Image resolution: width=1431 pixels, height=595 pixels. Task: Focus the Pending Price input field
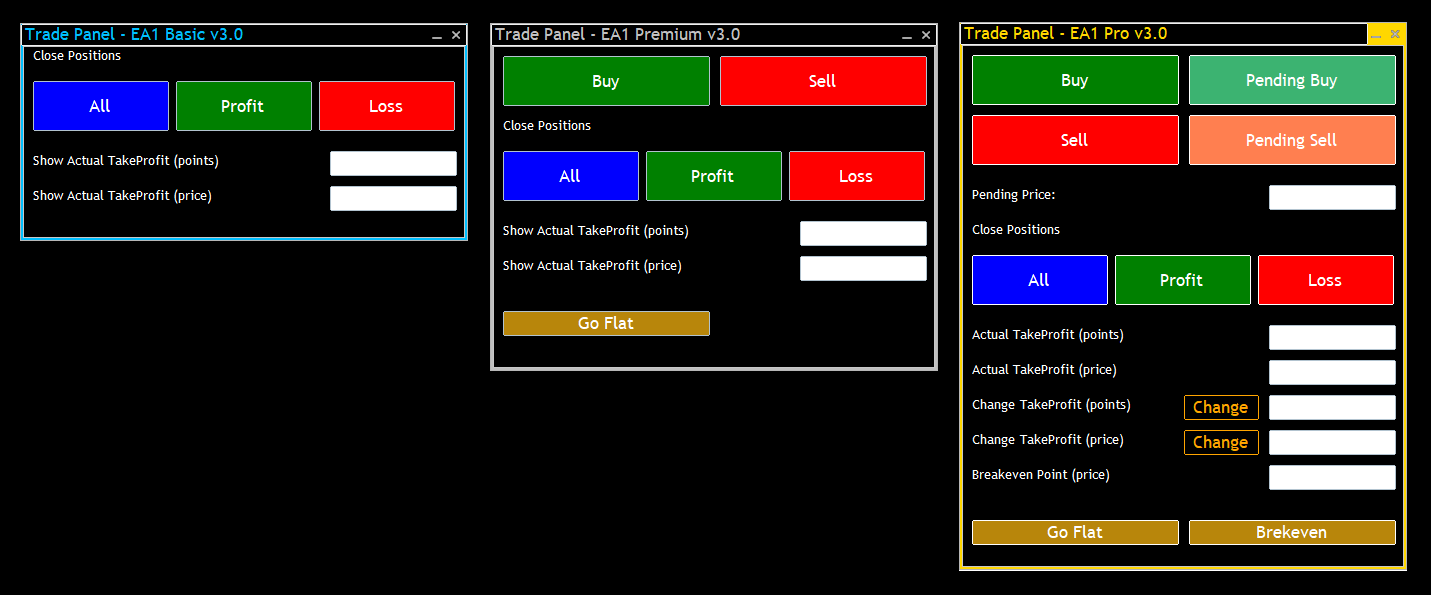pos(1332,197)
